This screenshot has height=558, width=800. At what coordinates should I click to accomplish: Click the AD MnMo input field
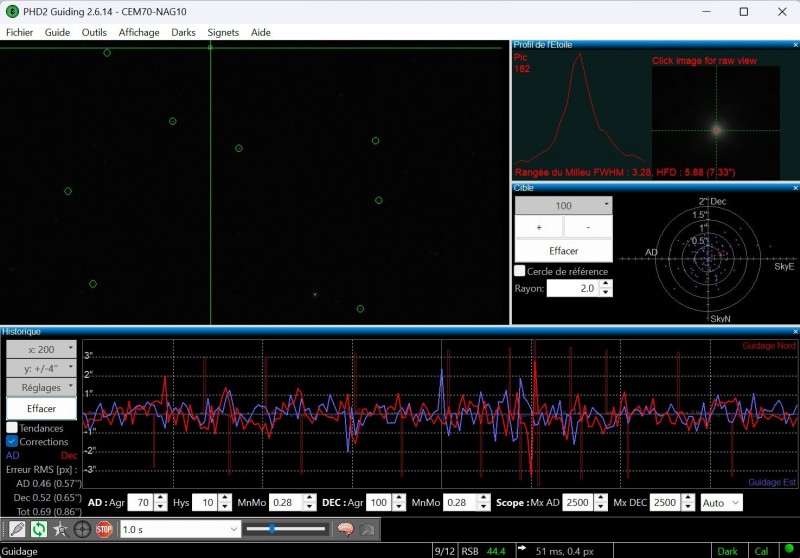click(x=285, y=502)
